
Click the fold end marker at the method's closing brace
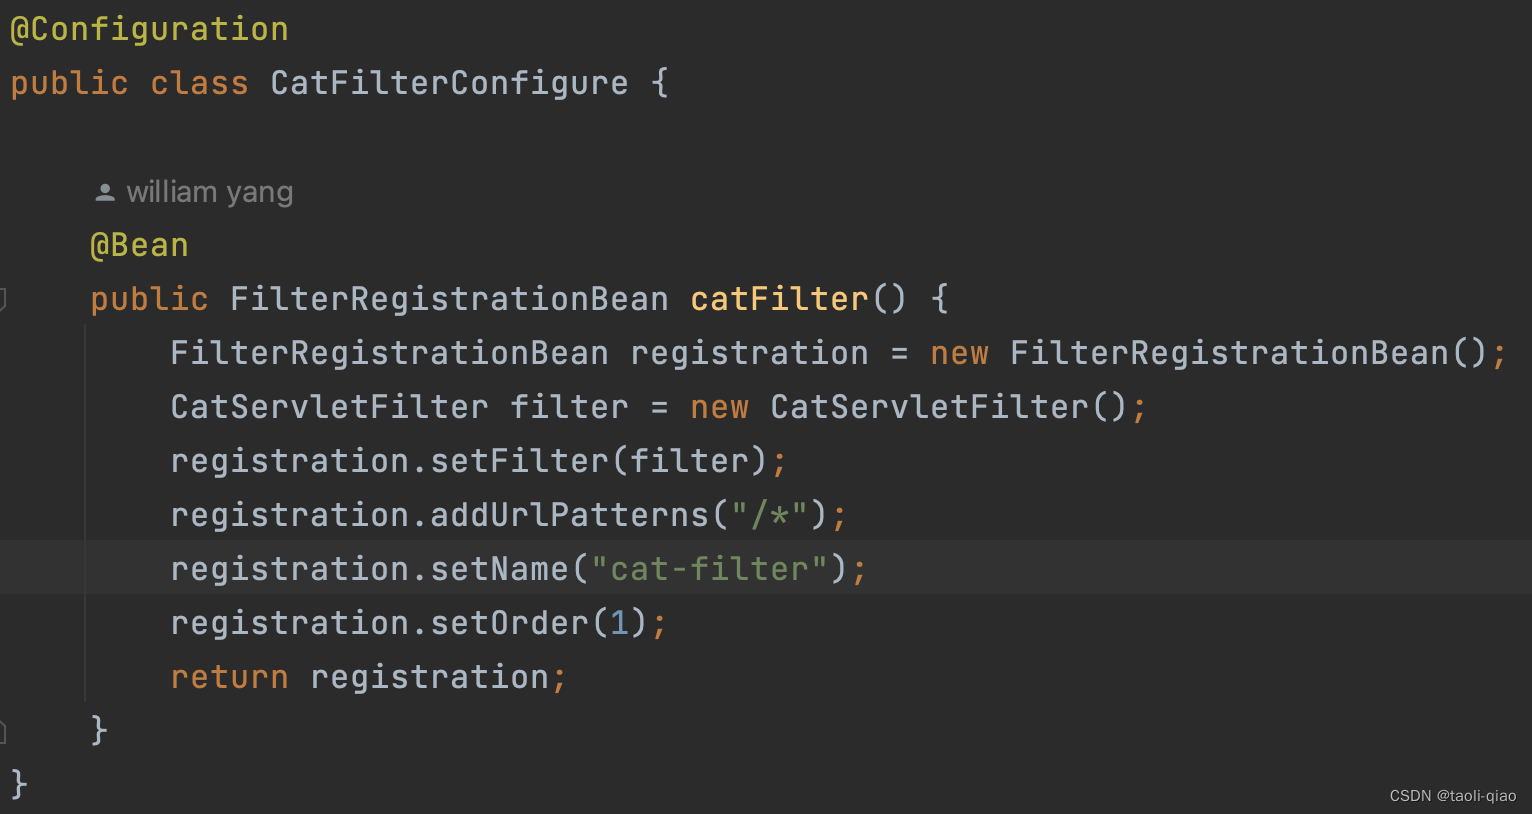(3, 731)
